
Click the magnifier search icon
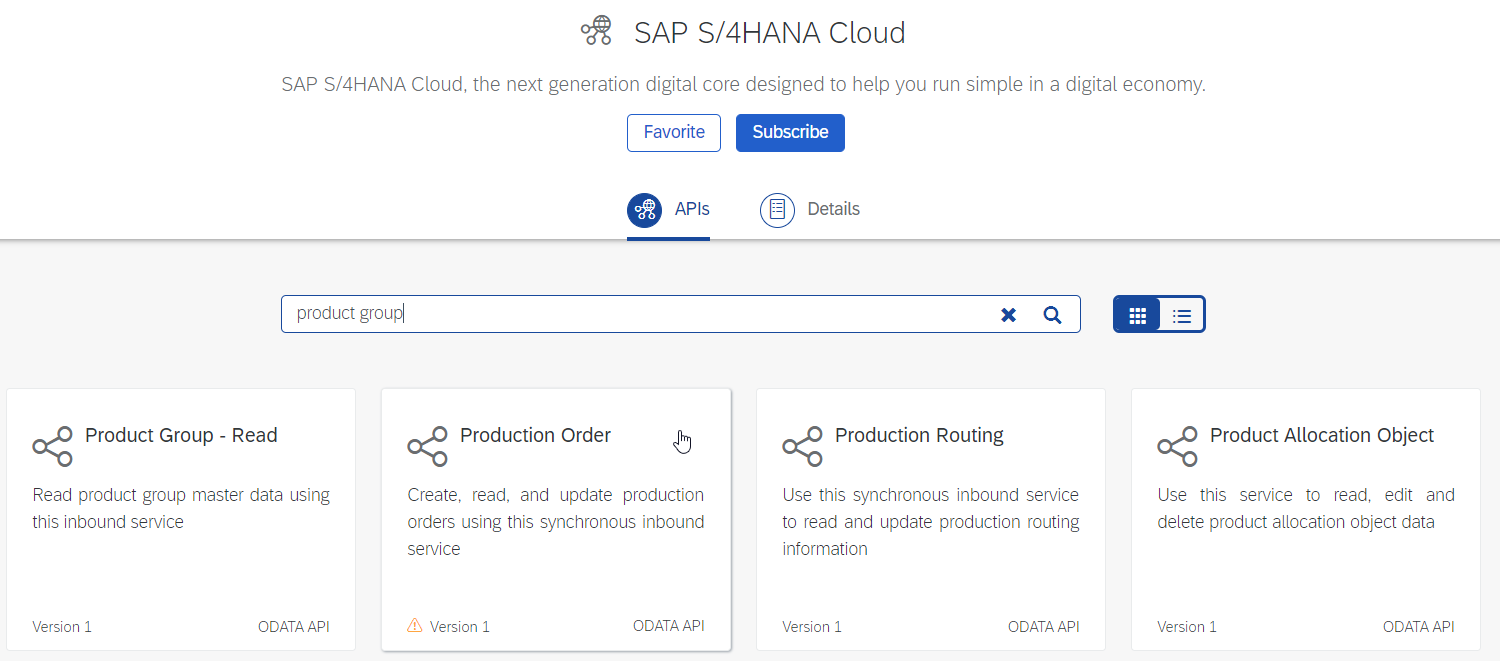(x=1052, y=315)
